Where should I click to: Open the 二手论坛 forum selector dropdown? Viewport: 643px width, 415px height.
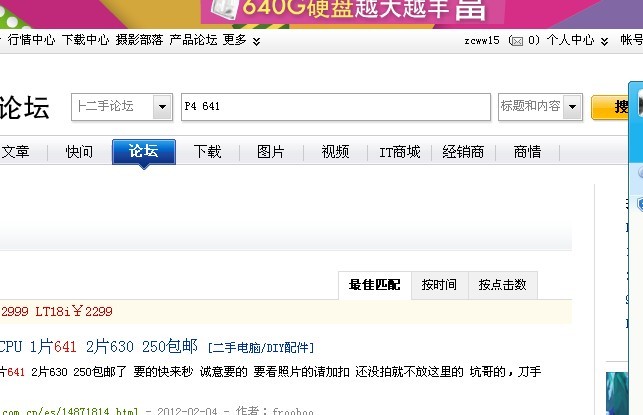click(162, 107)
